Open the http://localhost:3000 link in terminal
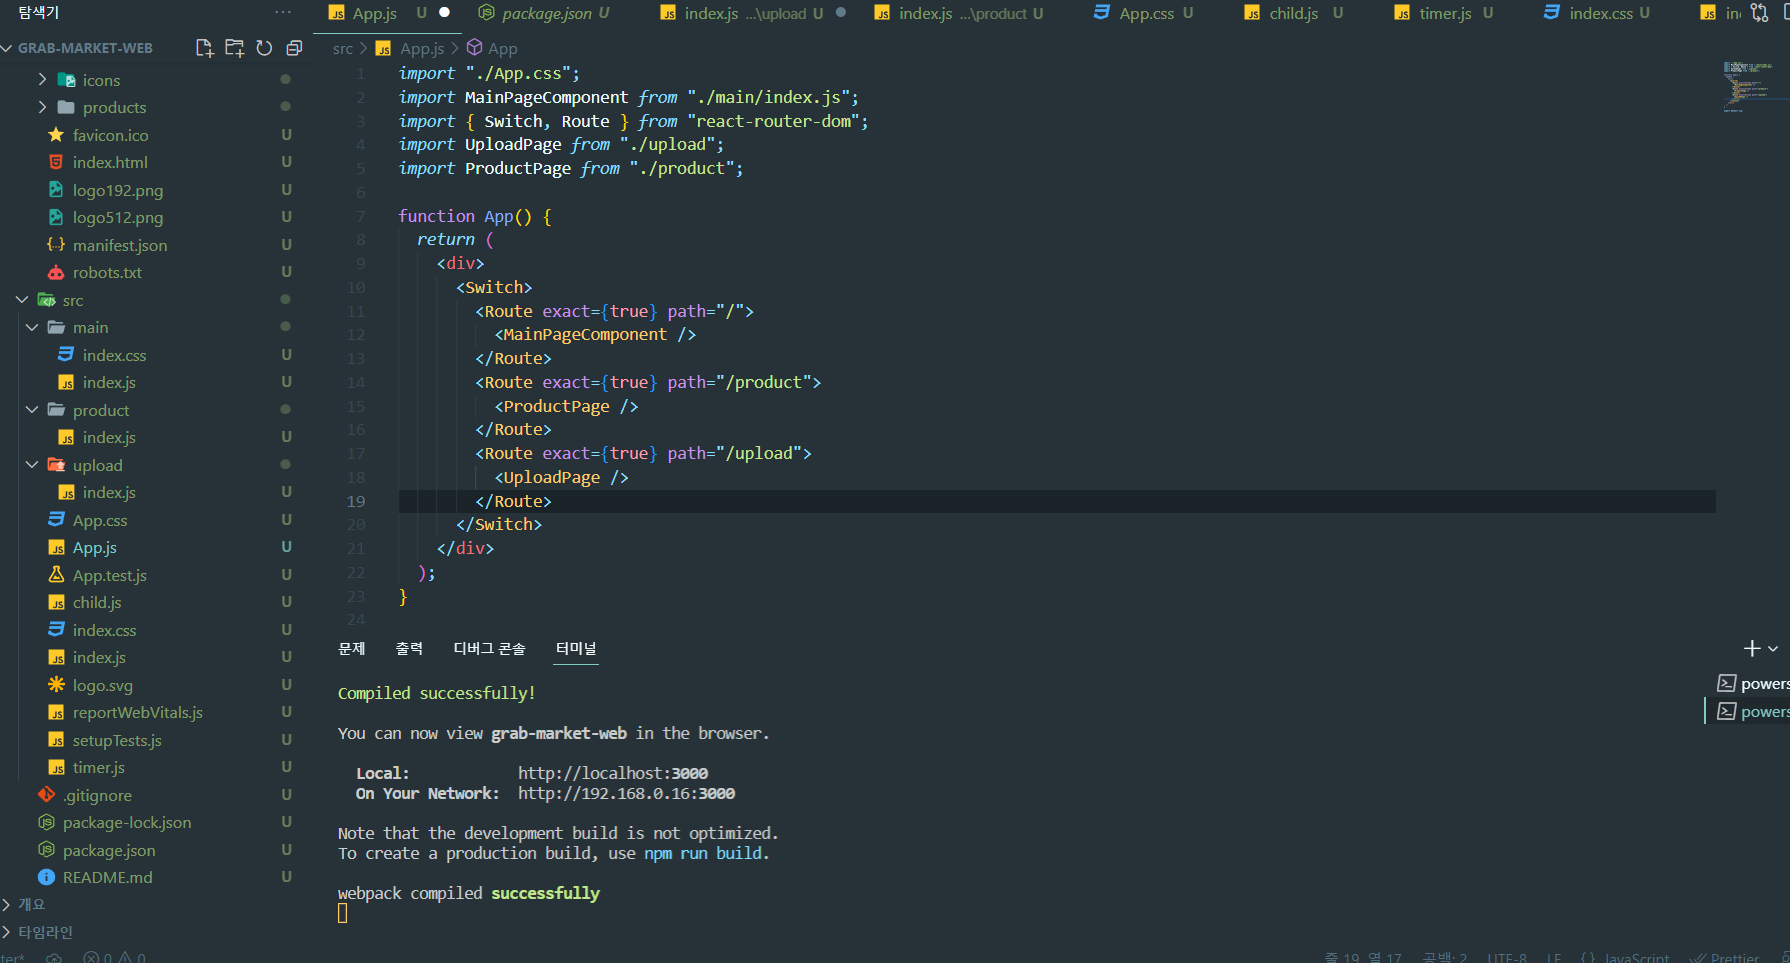This screenshot has height=963, width=1790. pyautogui.click(x=613, y=773)
